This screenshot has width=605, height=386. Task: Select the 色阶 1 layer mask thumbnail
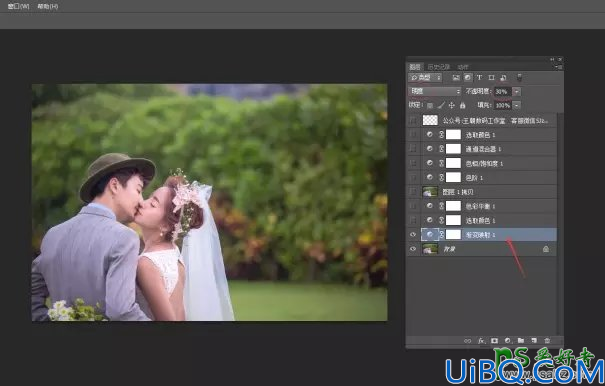[x=453, y=178]
